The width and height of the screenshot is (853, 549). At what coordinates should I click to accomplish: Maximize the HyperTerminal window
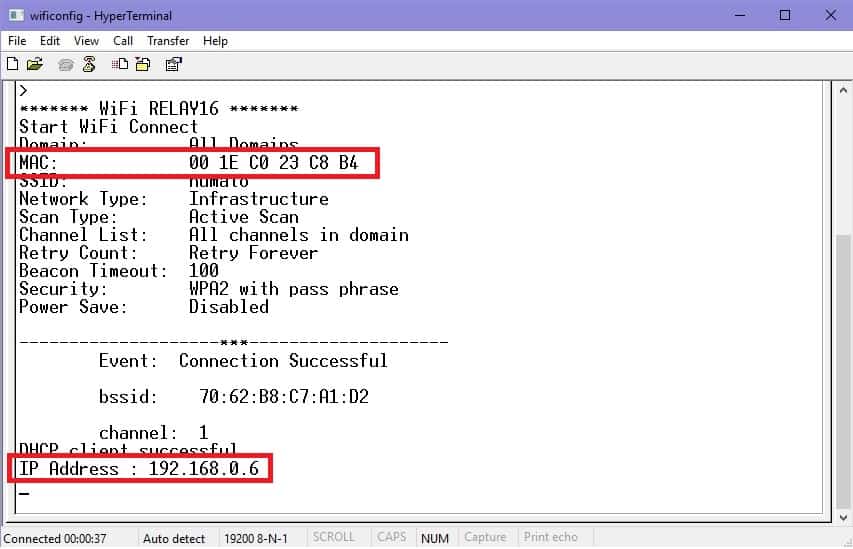[785, 15]
